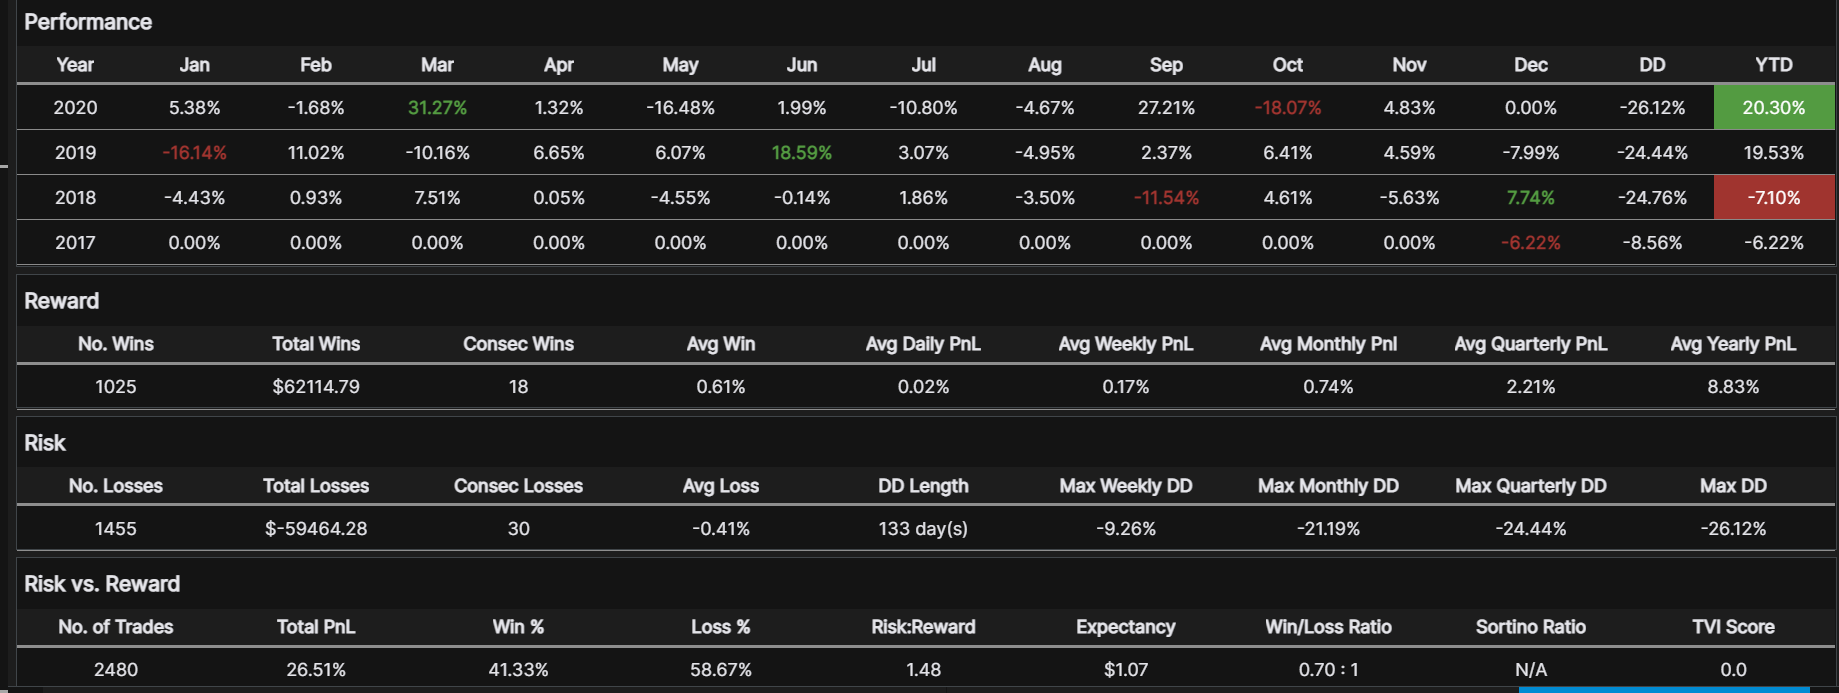The image size is (1839, 693).
Task: Click the YTD column header
Action: click(1773, 65)
